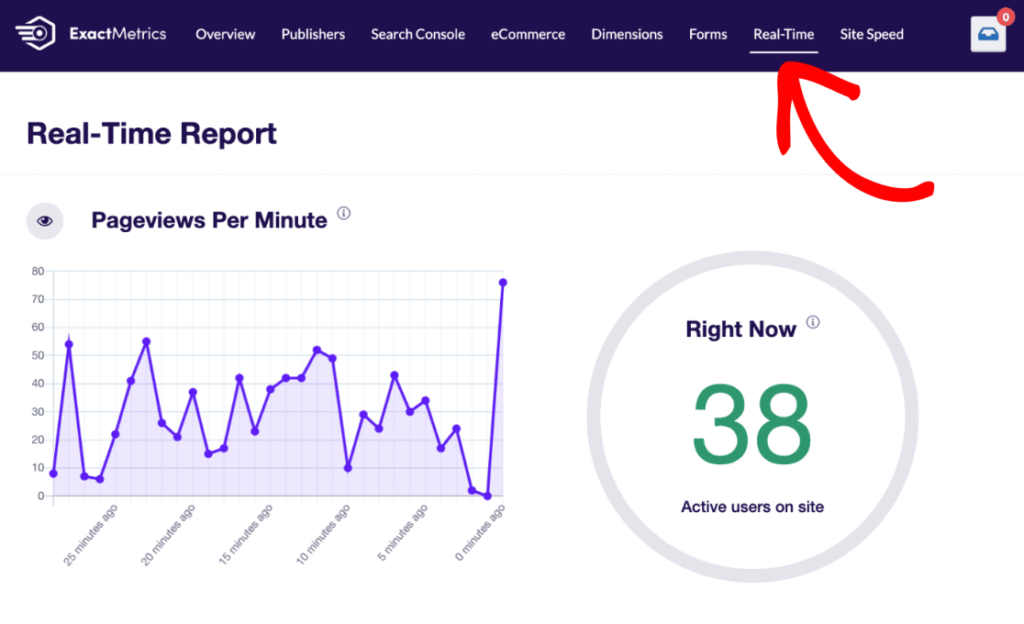This screenshot has width=1024, height=624.
Task: Click the ExactMetrics logo icon
Action: click(x=33, y=33)
